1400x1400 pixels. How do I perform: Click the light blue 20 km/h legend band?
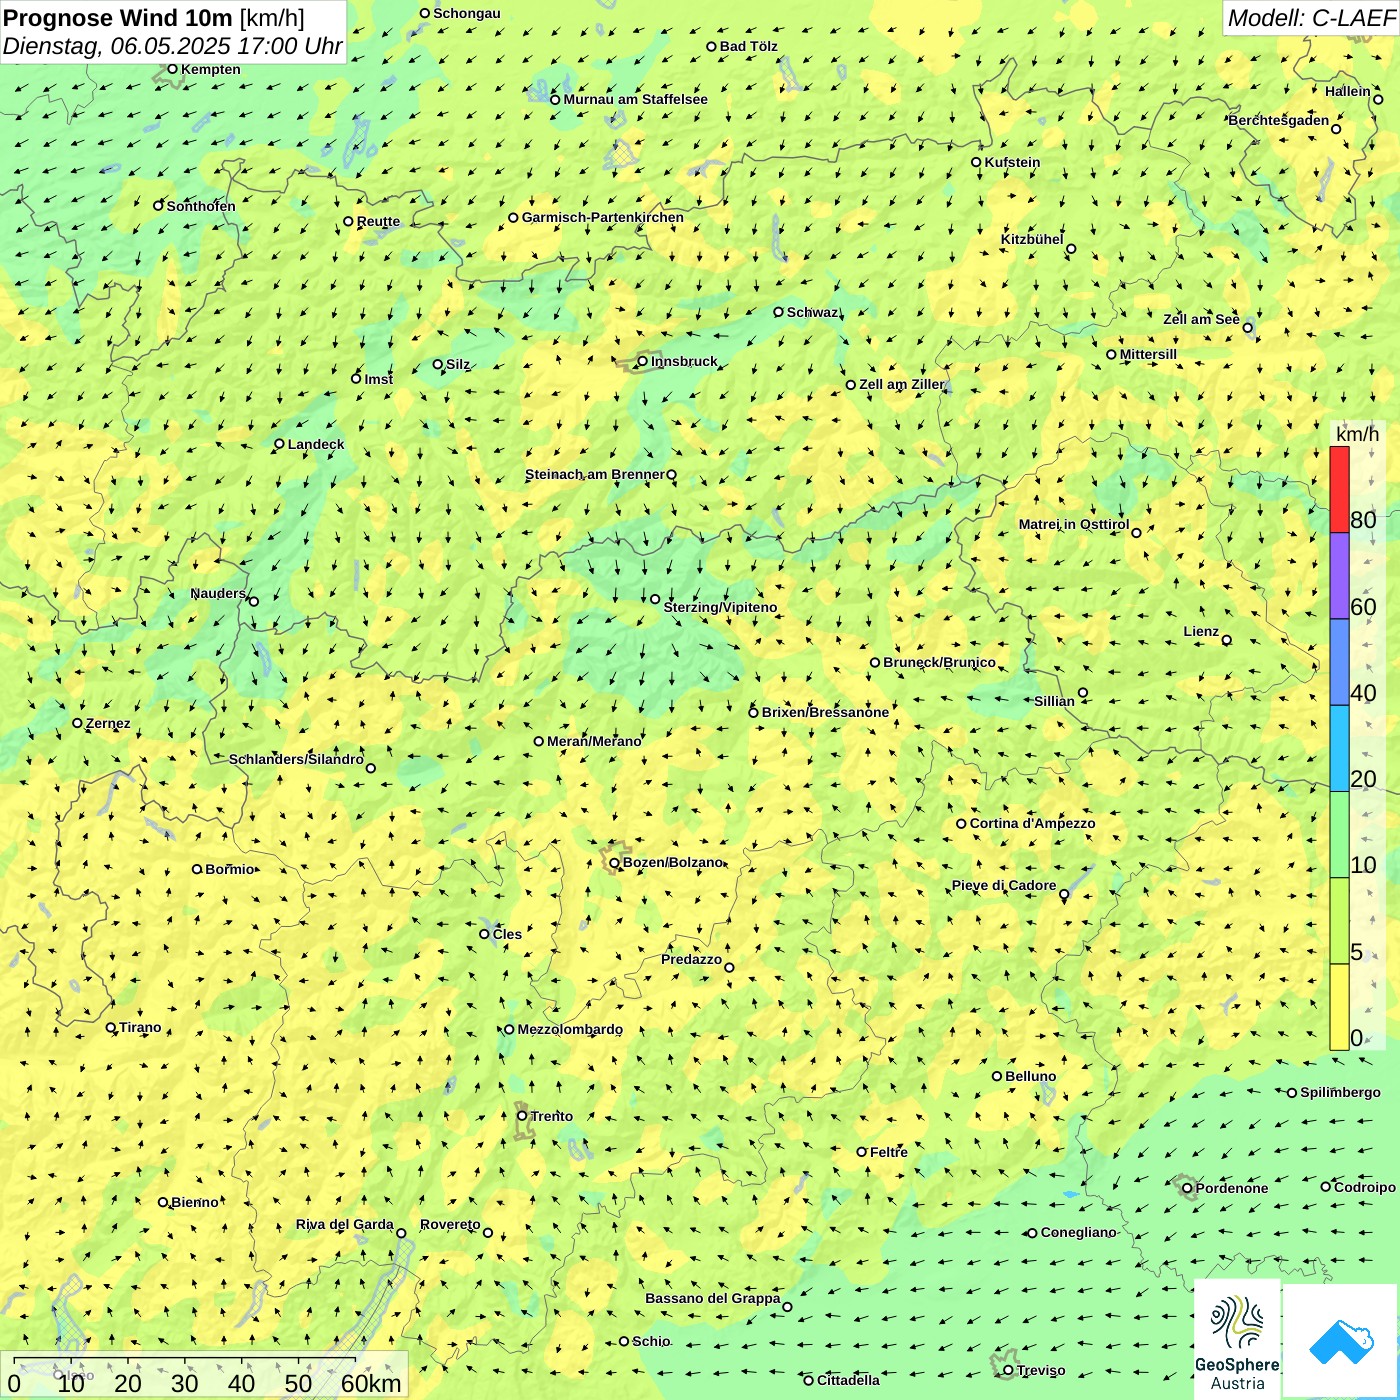tap(1339, 749)
